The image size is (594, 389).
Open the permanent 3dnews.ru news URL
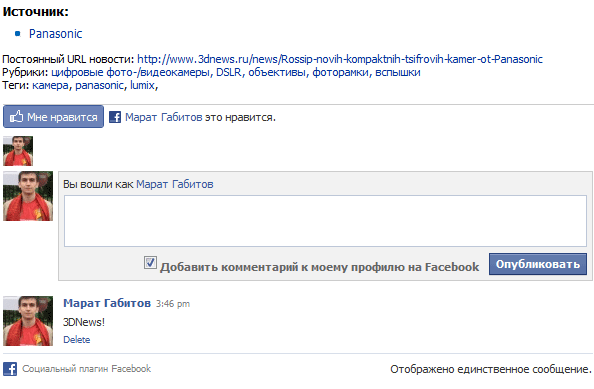click(x=340, y=59)
